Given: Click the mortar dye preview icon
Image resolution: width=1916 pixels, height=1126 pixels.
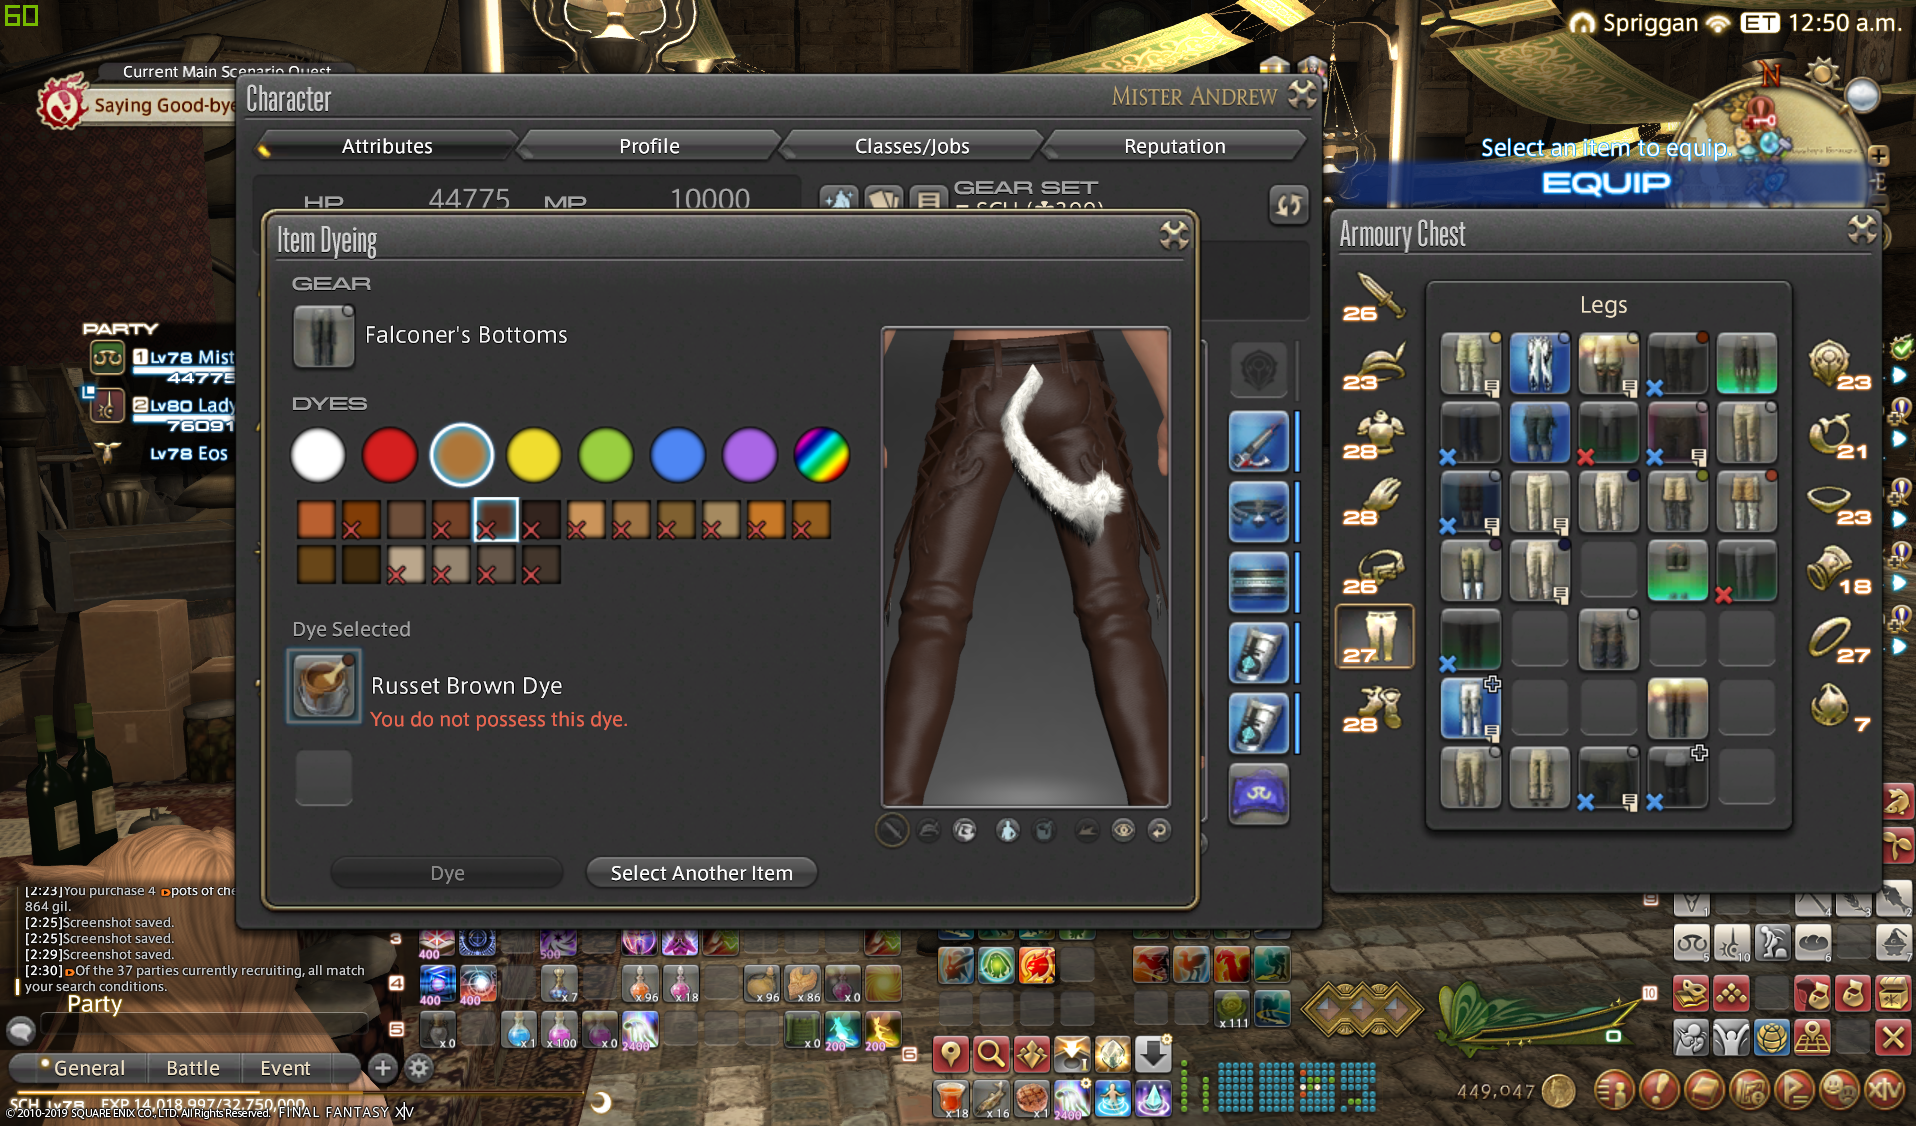Looking at the screenshot, I should coord(1045,830).
